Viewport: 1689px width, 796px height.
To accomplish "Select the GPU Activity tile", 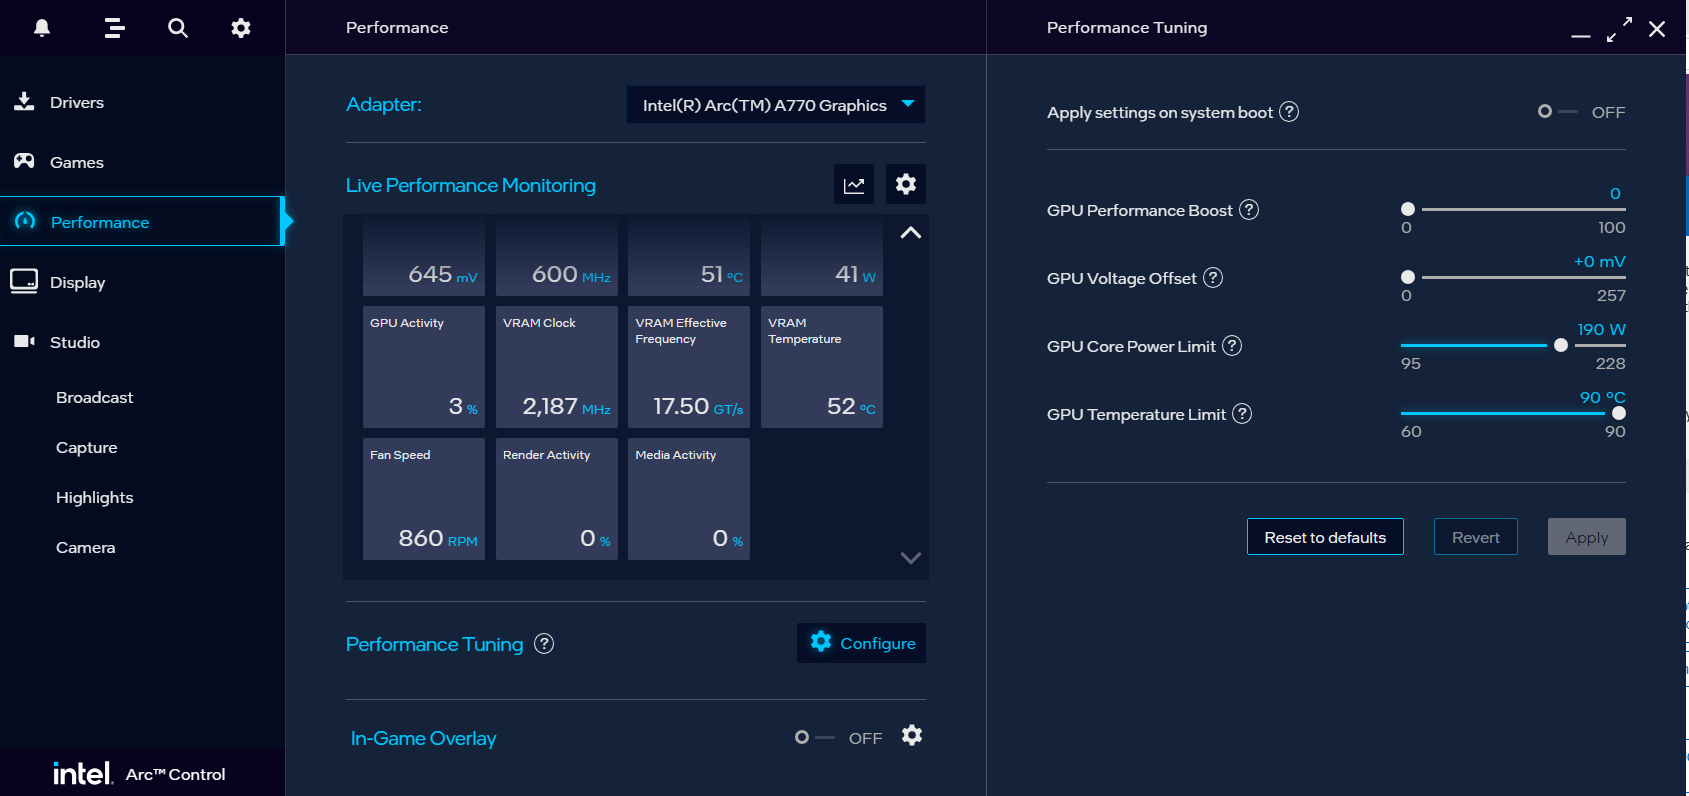I will pyautogui.click(x=424, y=367).
